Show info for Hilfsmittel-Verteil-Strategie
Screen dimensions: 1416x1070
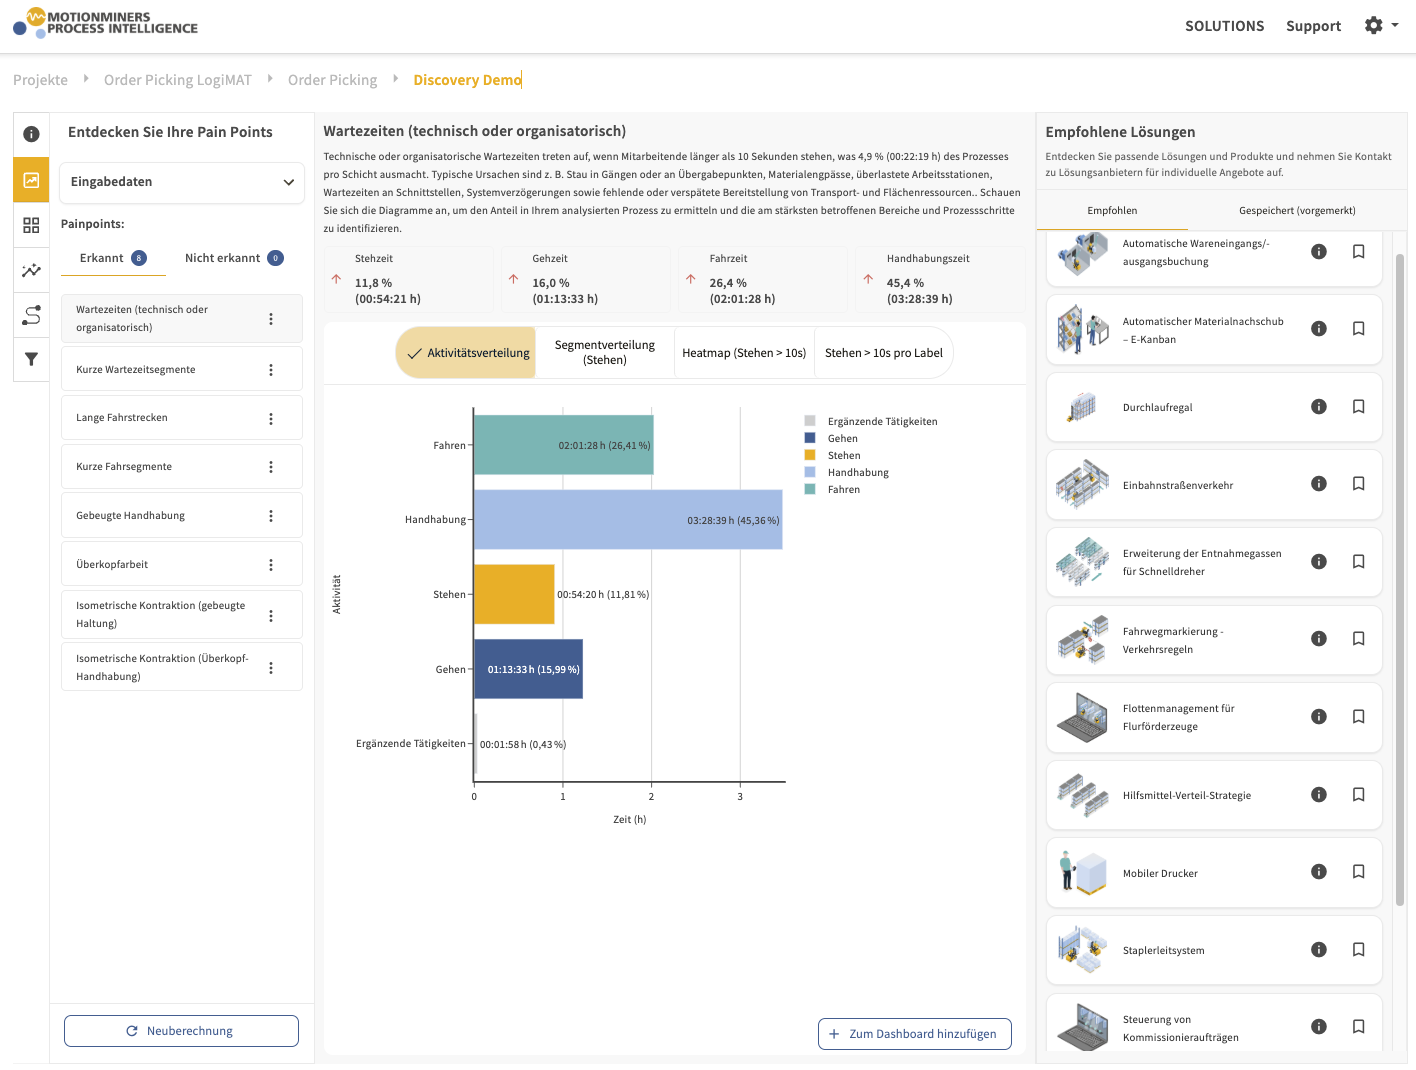(1319, 795)
